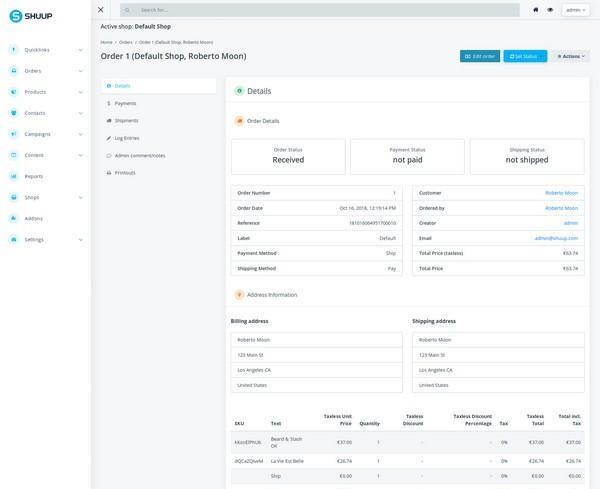Open the admin user dropdown

576,10
